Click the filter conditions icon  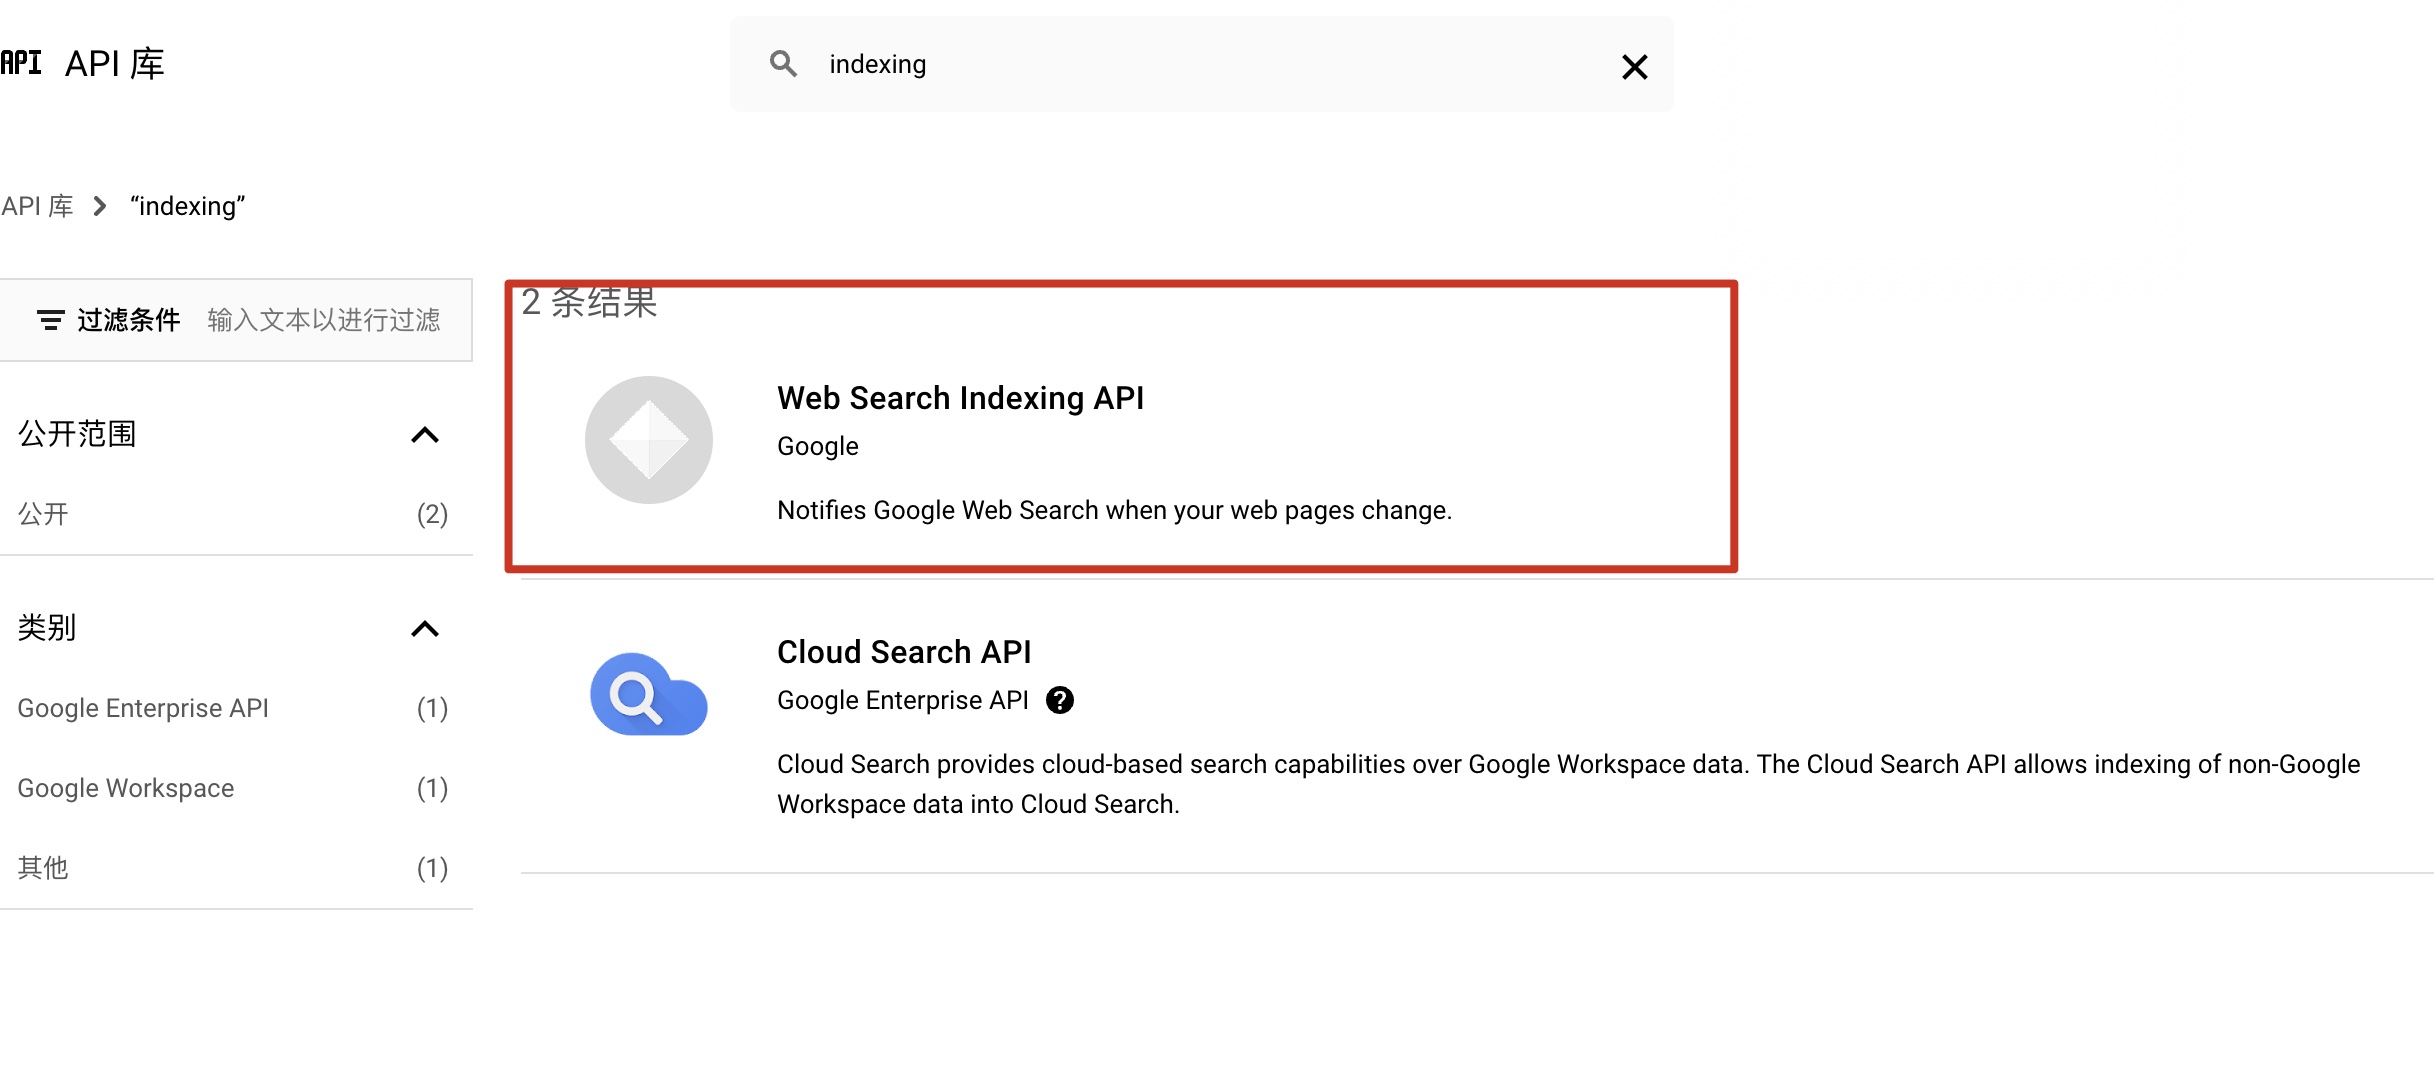50,320
